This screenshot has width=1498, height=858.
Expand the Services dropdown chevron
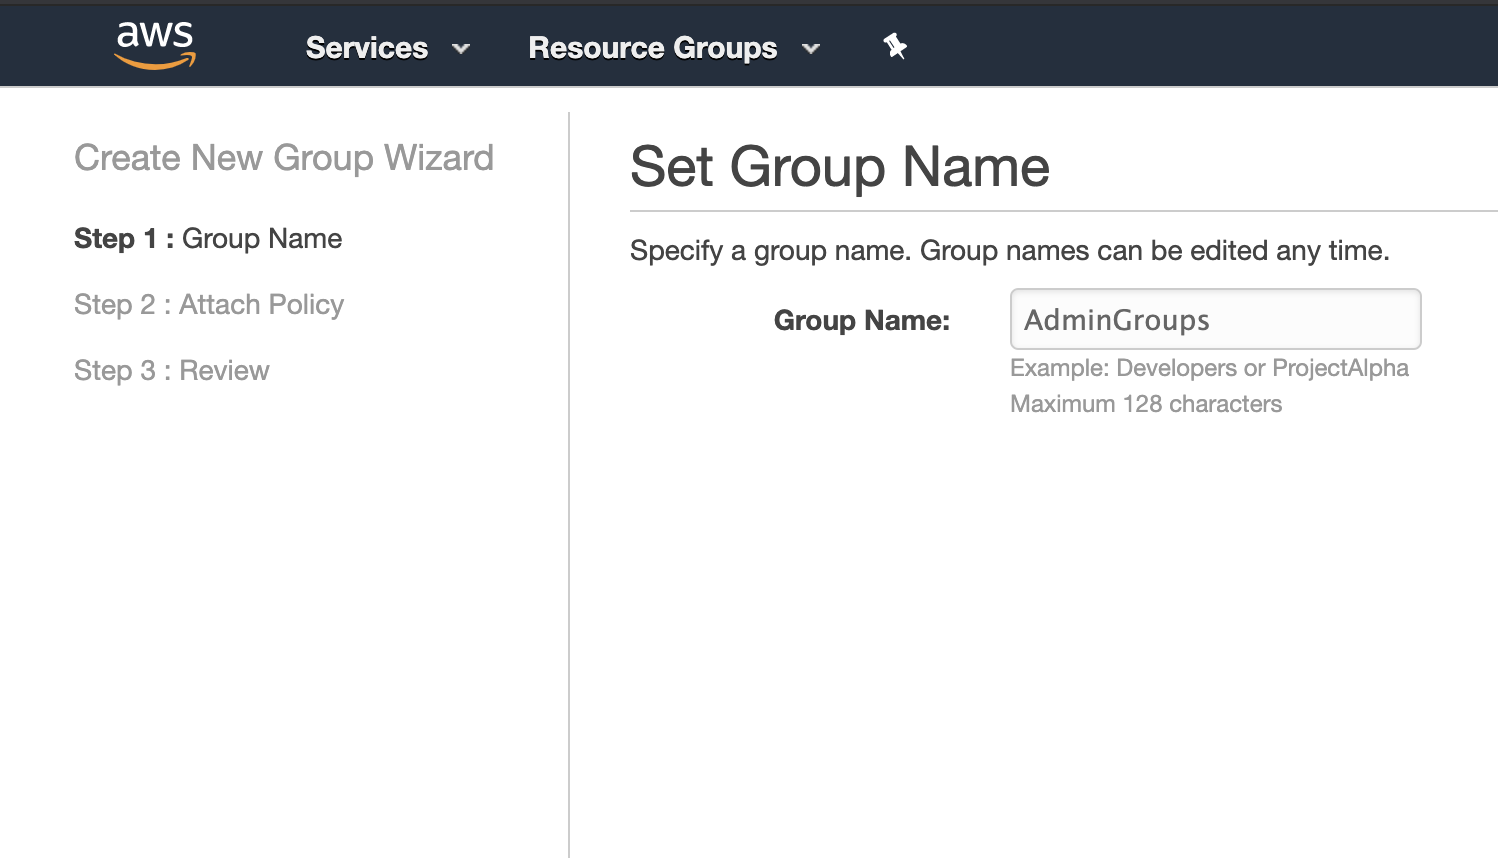[x=461, y=48]
